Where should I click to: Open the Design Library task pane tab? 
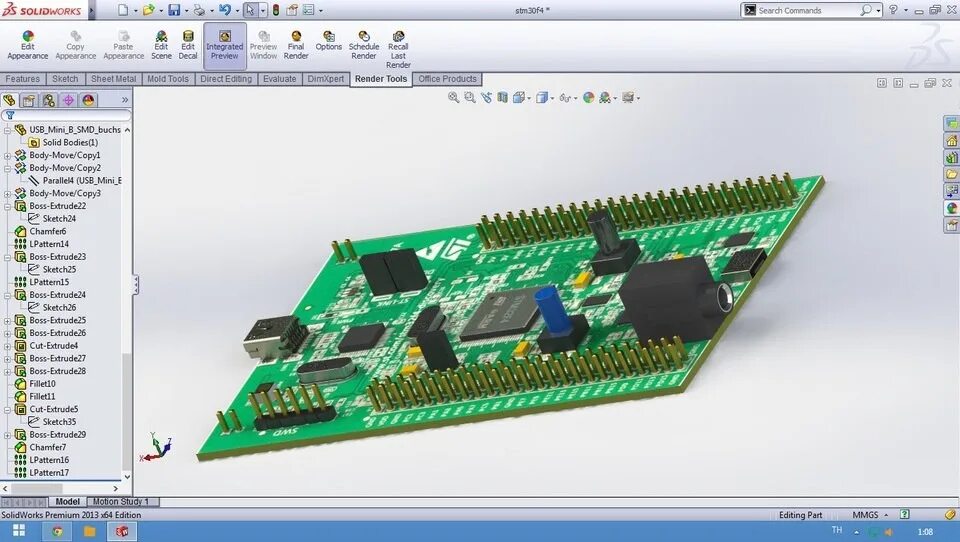tap(951, 157)
